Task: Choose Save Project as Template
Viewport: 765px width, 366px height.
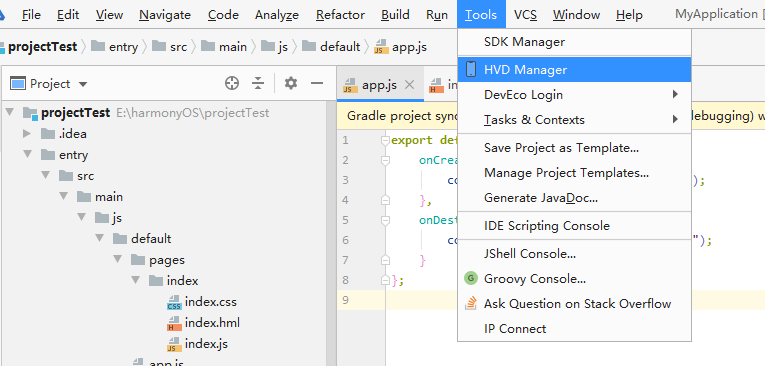Action: click(x=574, y=147)
